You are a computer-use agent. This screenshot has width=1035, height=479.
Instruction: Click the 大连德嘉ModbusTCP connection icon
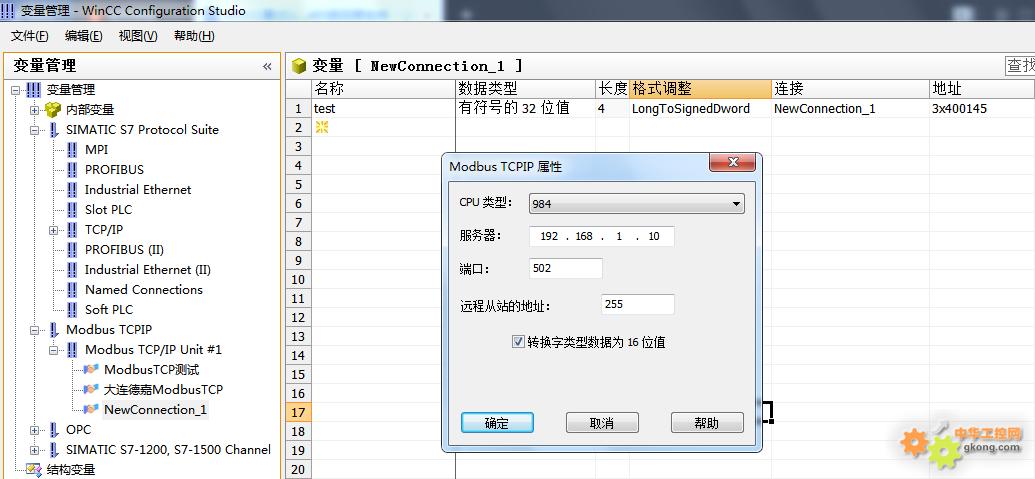[x=91, y=389]
